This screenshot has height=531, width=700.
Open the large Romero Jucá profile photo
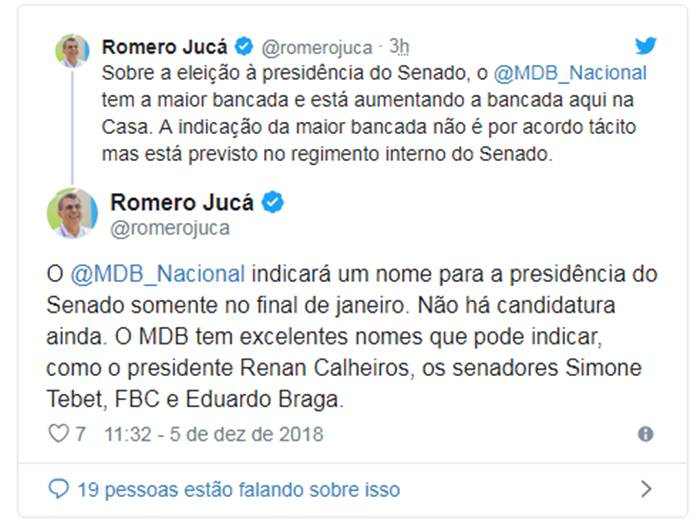click(72, 213)
